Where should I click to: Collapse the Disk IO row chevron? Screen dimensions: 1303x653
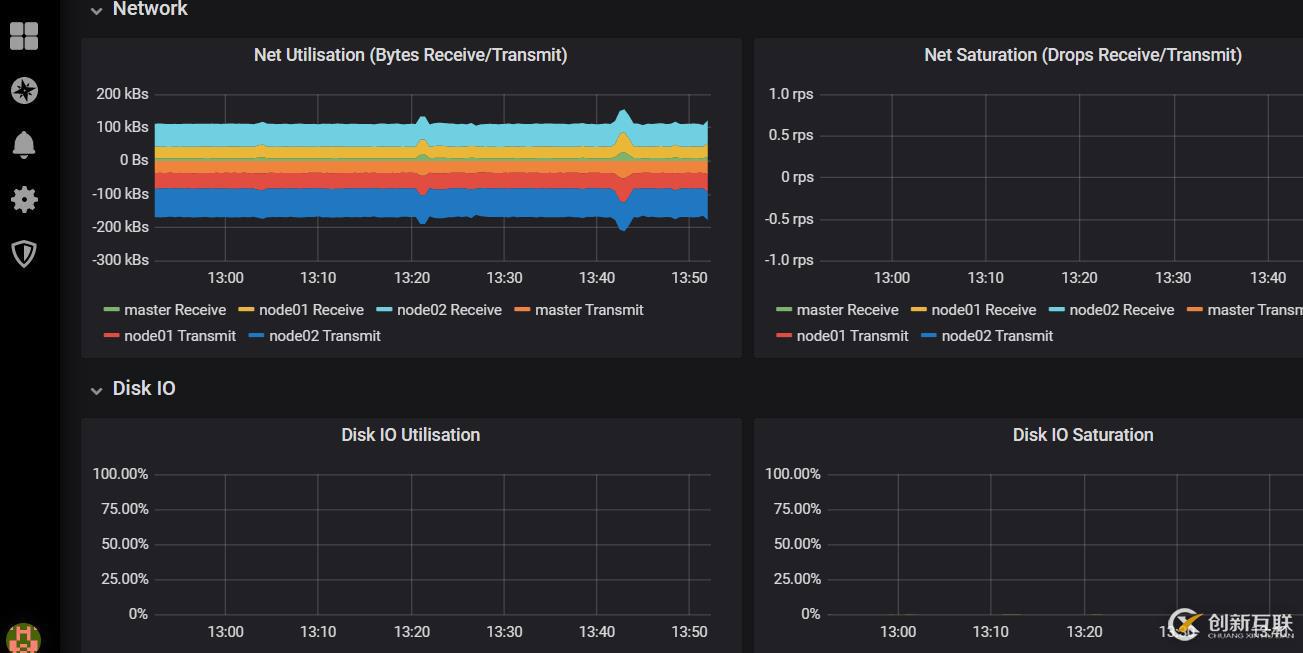(96, 390)
